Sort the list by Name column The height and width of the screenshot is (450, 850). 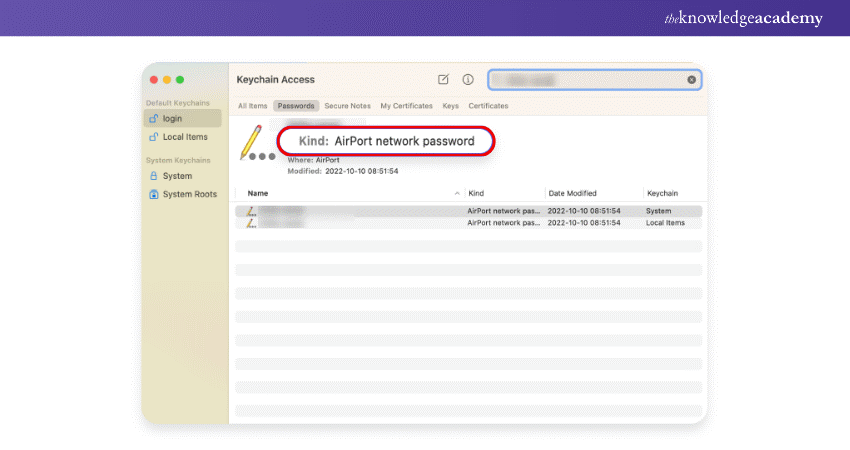click(x=258, y=193)
